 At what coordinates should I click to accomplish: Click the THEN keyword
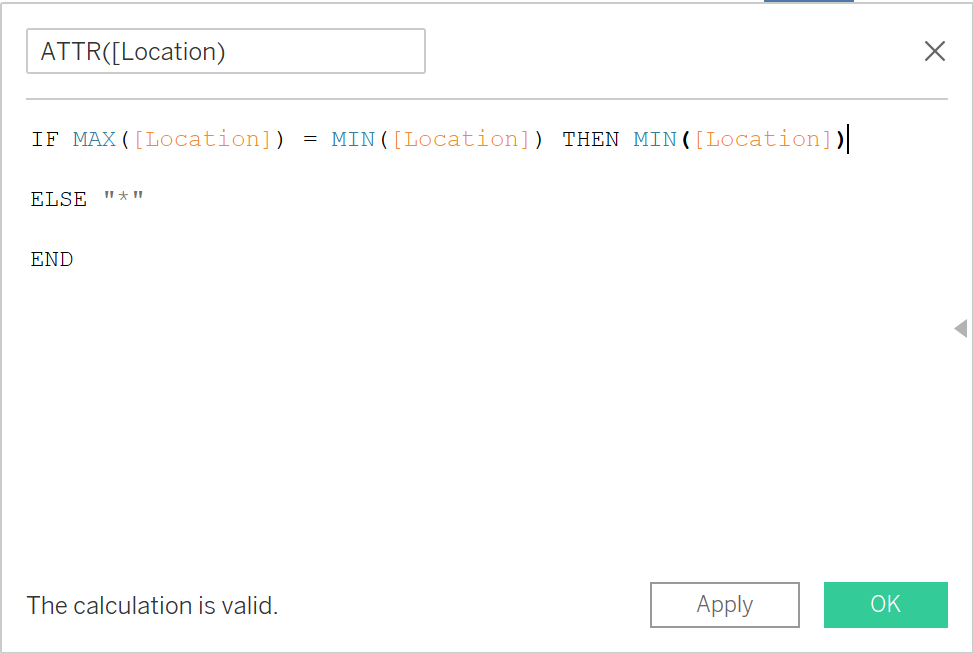[x=591, y=139]
